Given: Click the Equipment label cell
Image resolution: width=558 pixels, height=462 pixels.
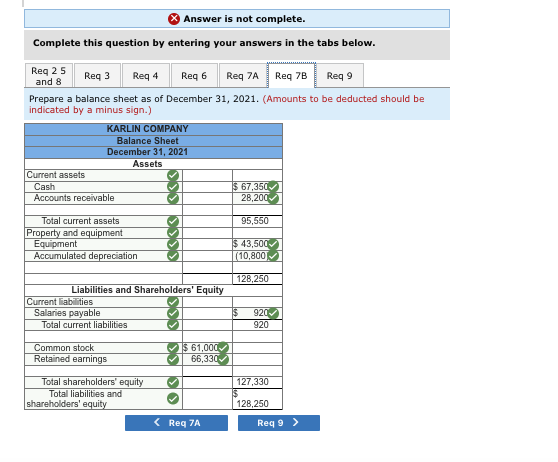Looking at the screenshot, I should point(104,244).
